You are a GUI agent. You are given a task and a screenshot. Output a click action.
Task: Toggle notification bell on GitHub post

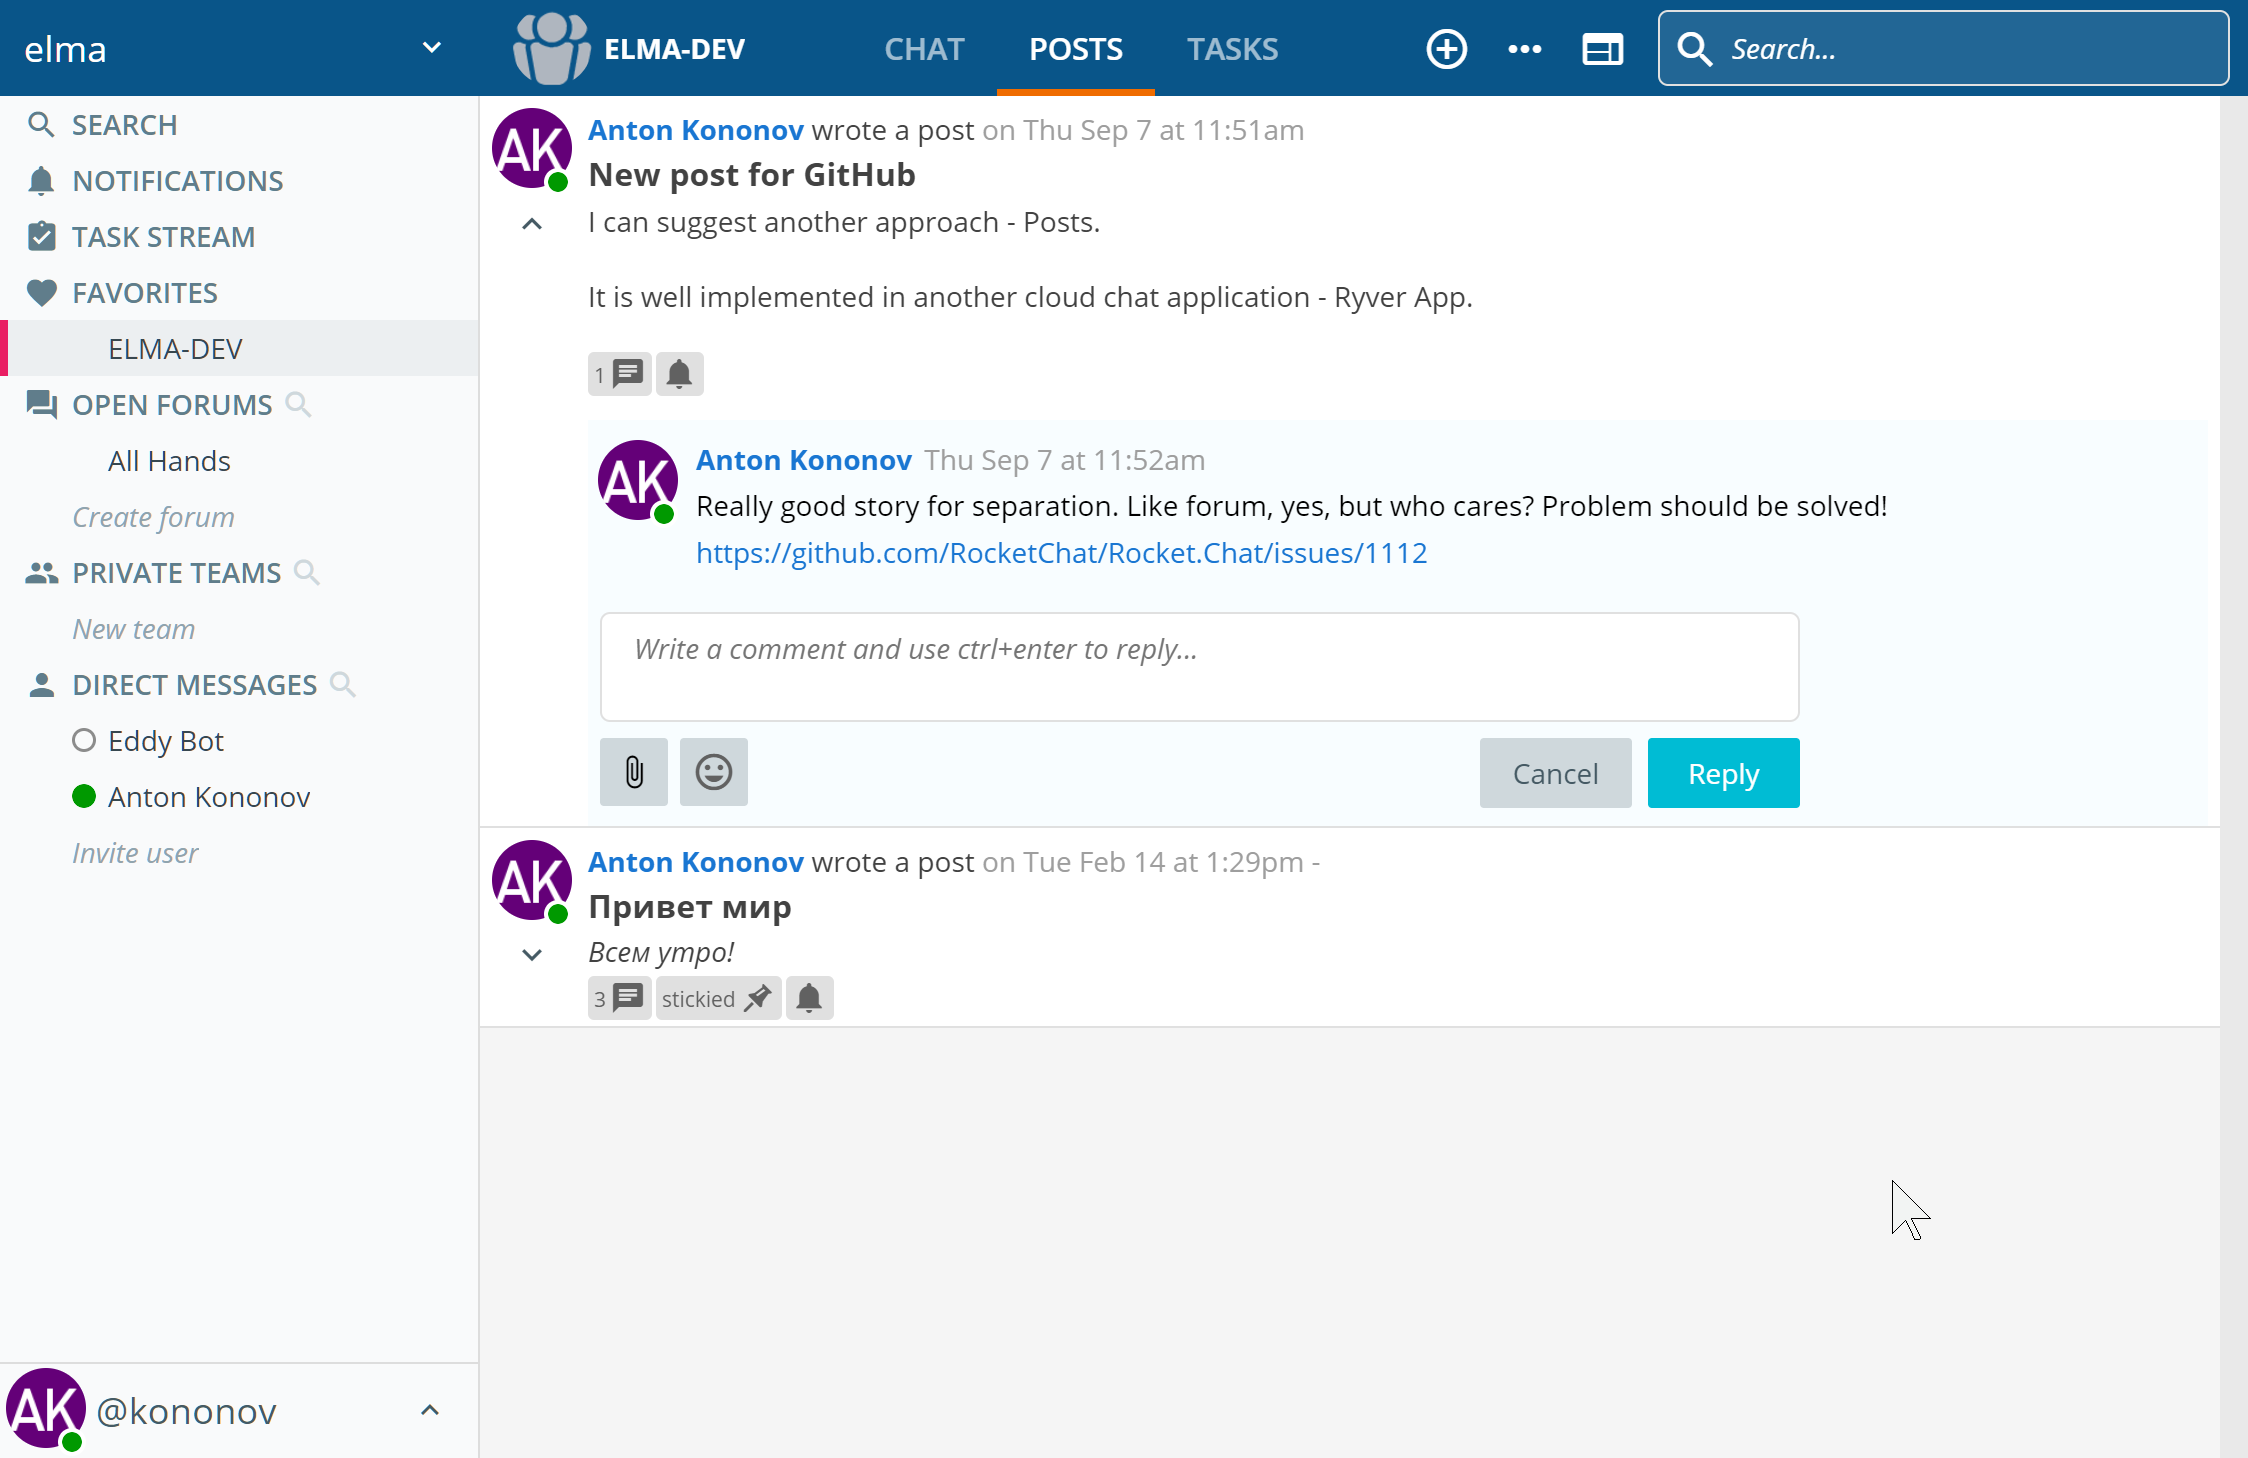pyautogui.click(x=679, y=374)
